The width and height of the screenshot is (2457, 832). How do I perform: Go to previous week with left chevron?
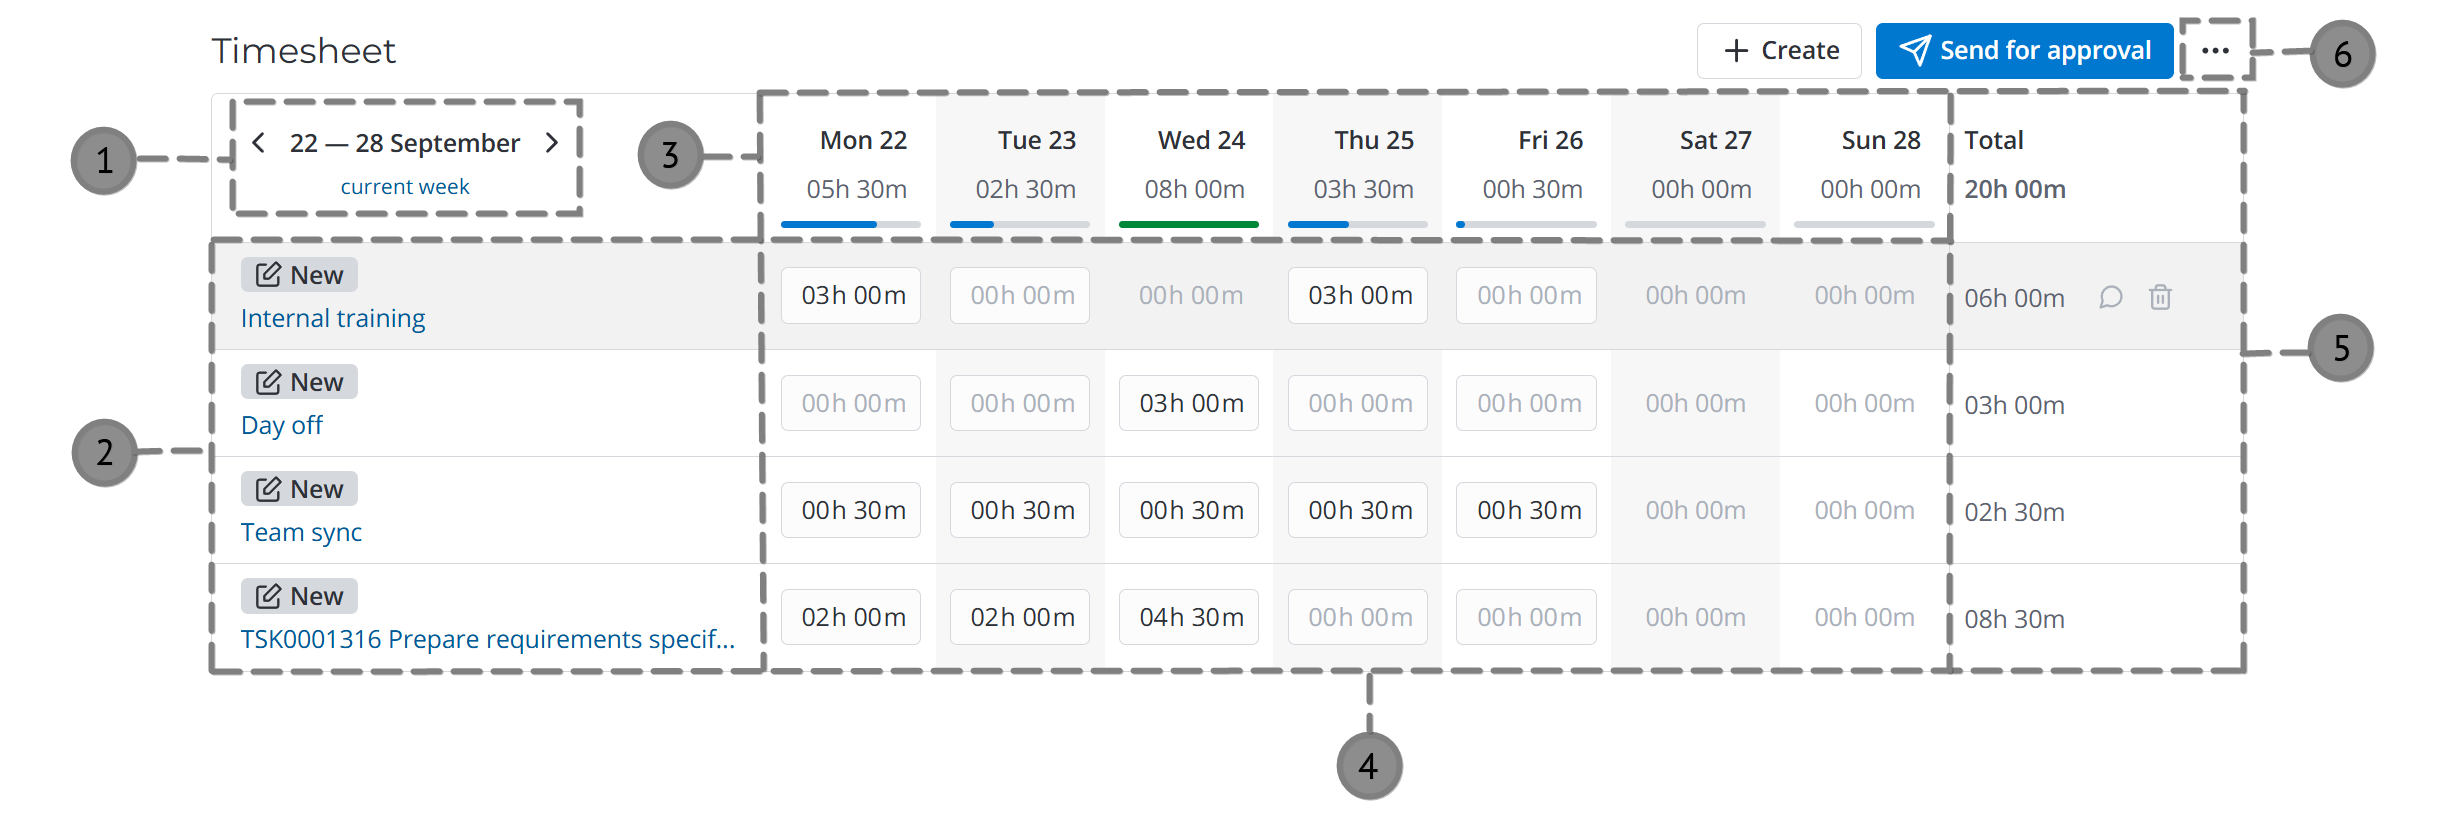tap(258, 143)
